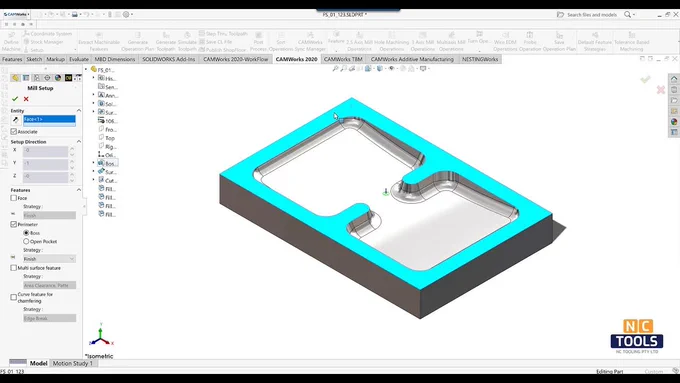
Task: Open the CAMWorks TBM tab
Action: (343, 59)
